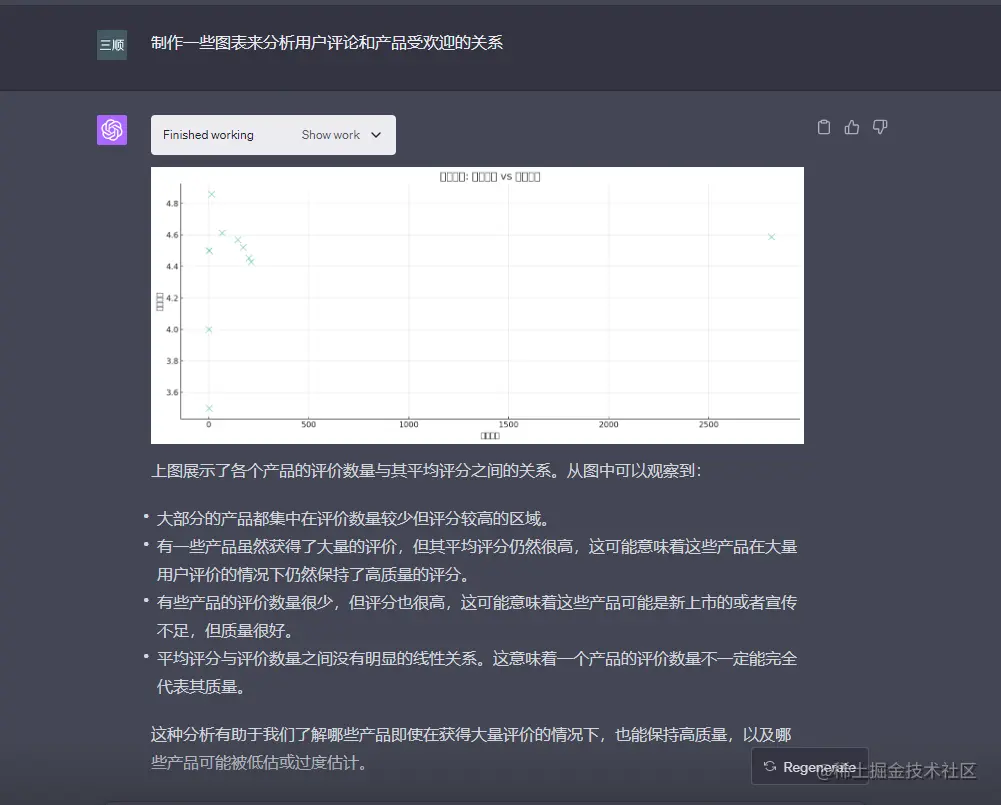Viewport: 1001px width, 805px height.
Task: Click the 三顺 user avatar
Action: [111, 44]
